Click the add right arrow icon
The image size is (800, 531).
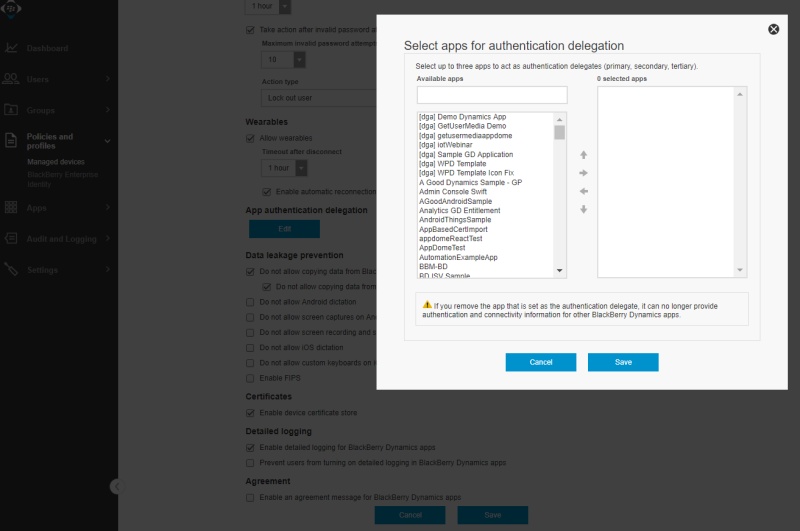[584, 173]
